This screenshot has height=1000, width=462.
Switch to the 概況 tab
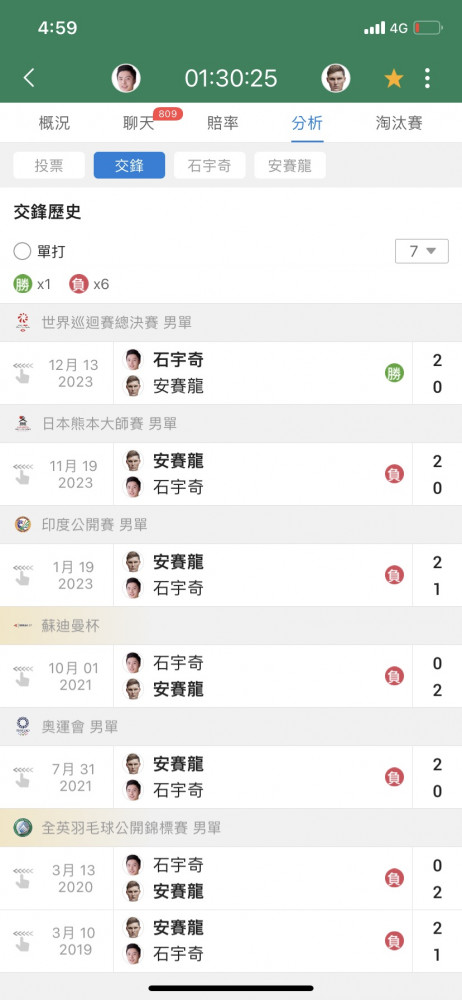54,123
